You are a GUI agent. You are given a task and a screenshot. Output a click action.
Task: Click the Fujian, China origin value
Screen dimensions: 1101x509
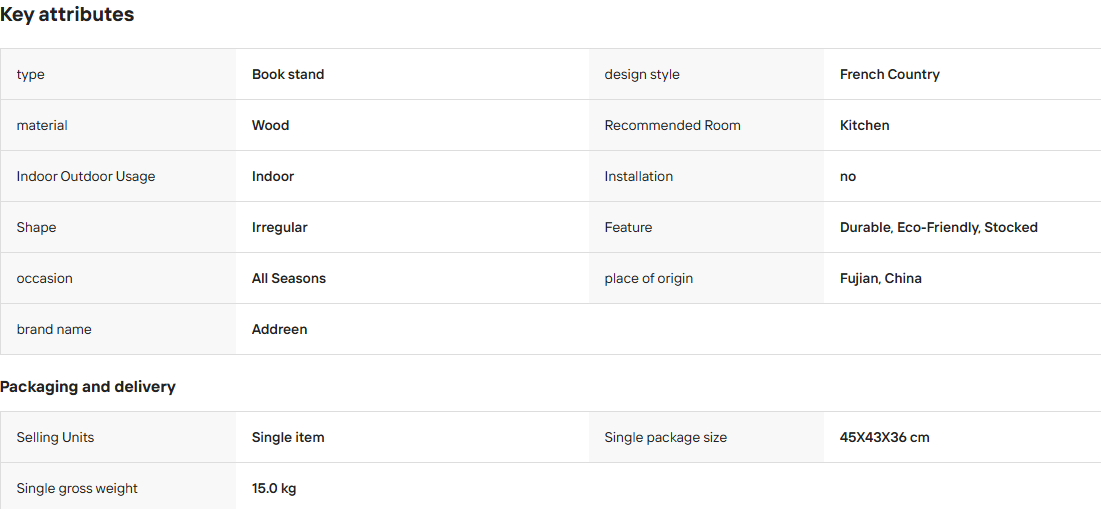(x=881, y=279)
